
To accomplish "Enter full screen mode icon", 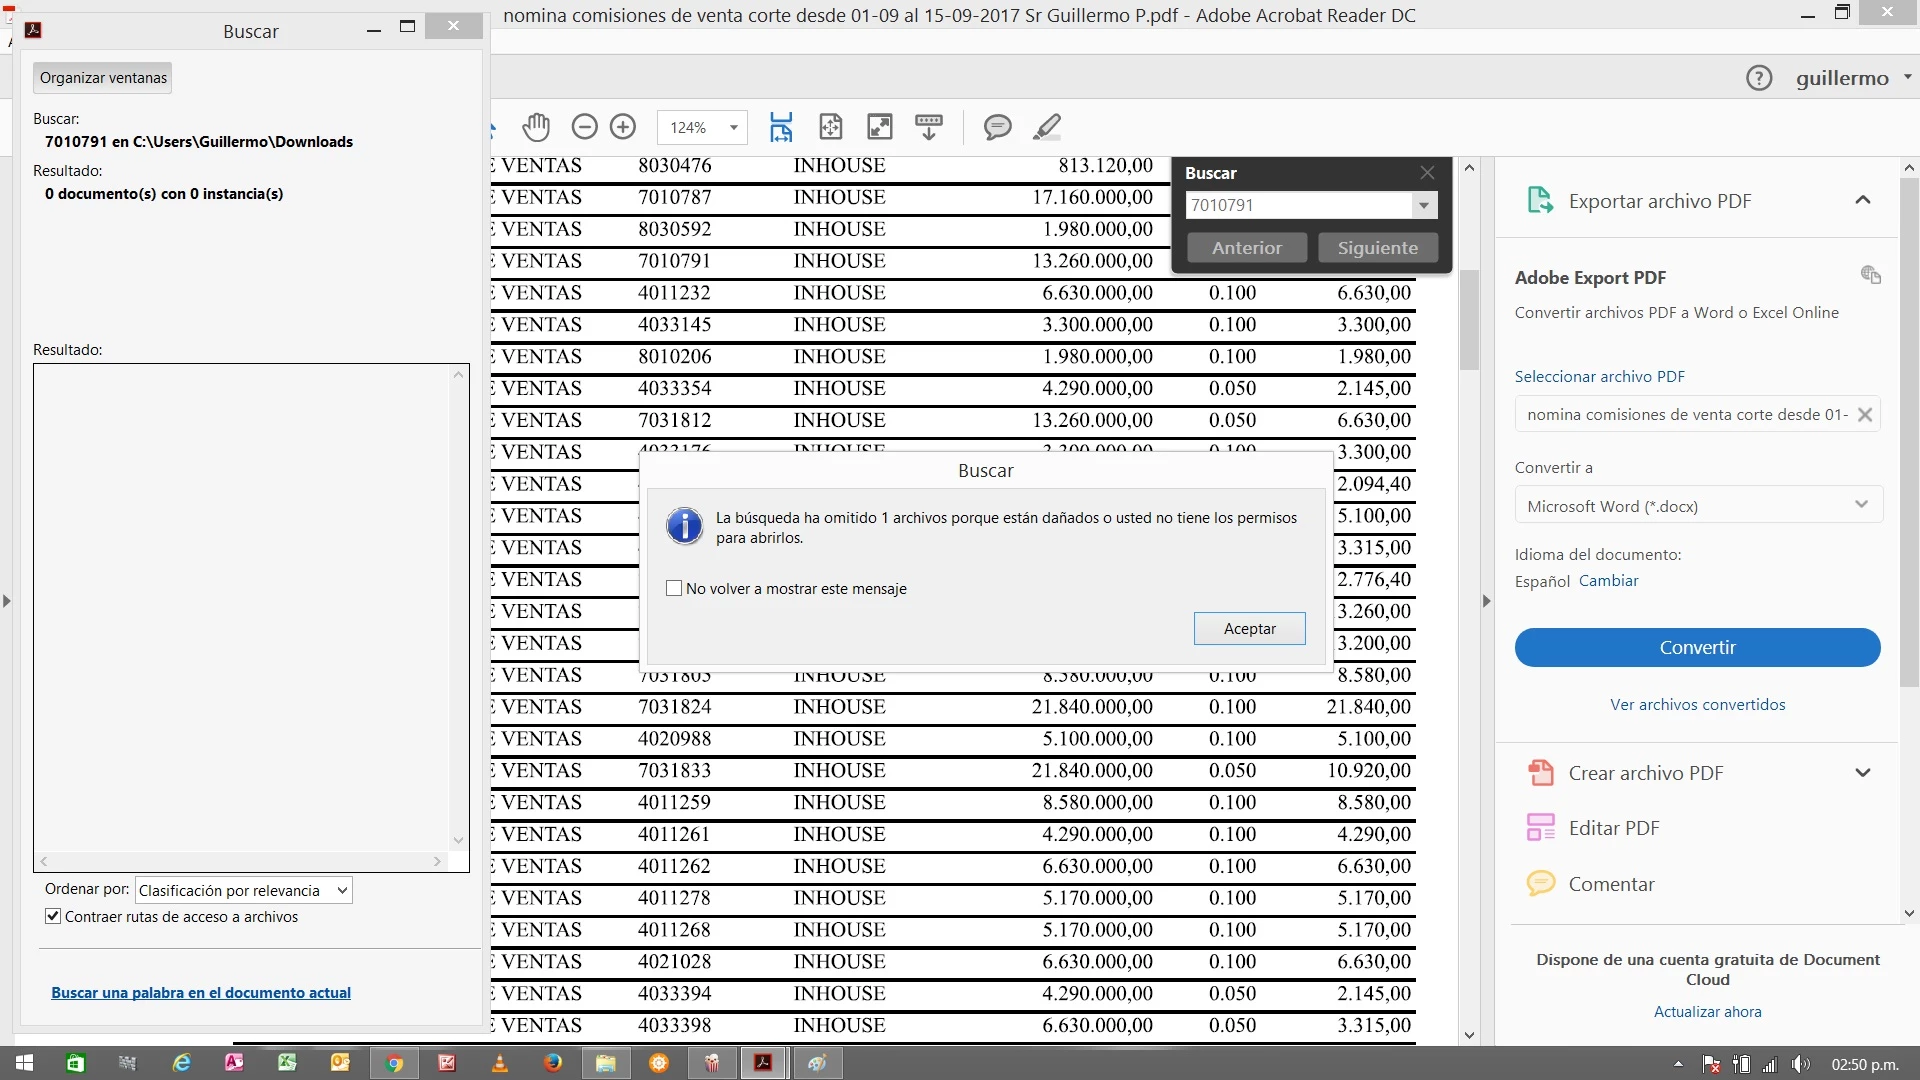I will point(879,127).
